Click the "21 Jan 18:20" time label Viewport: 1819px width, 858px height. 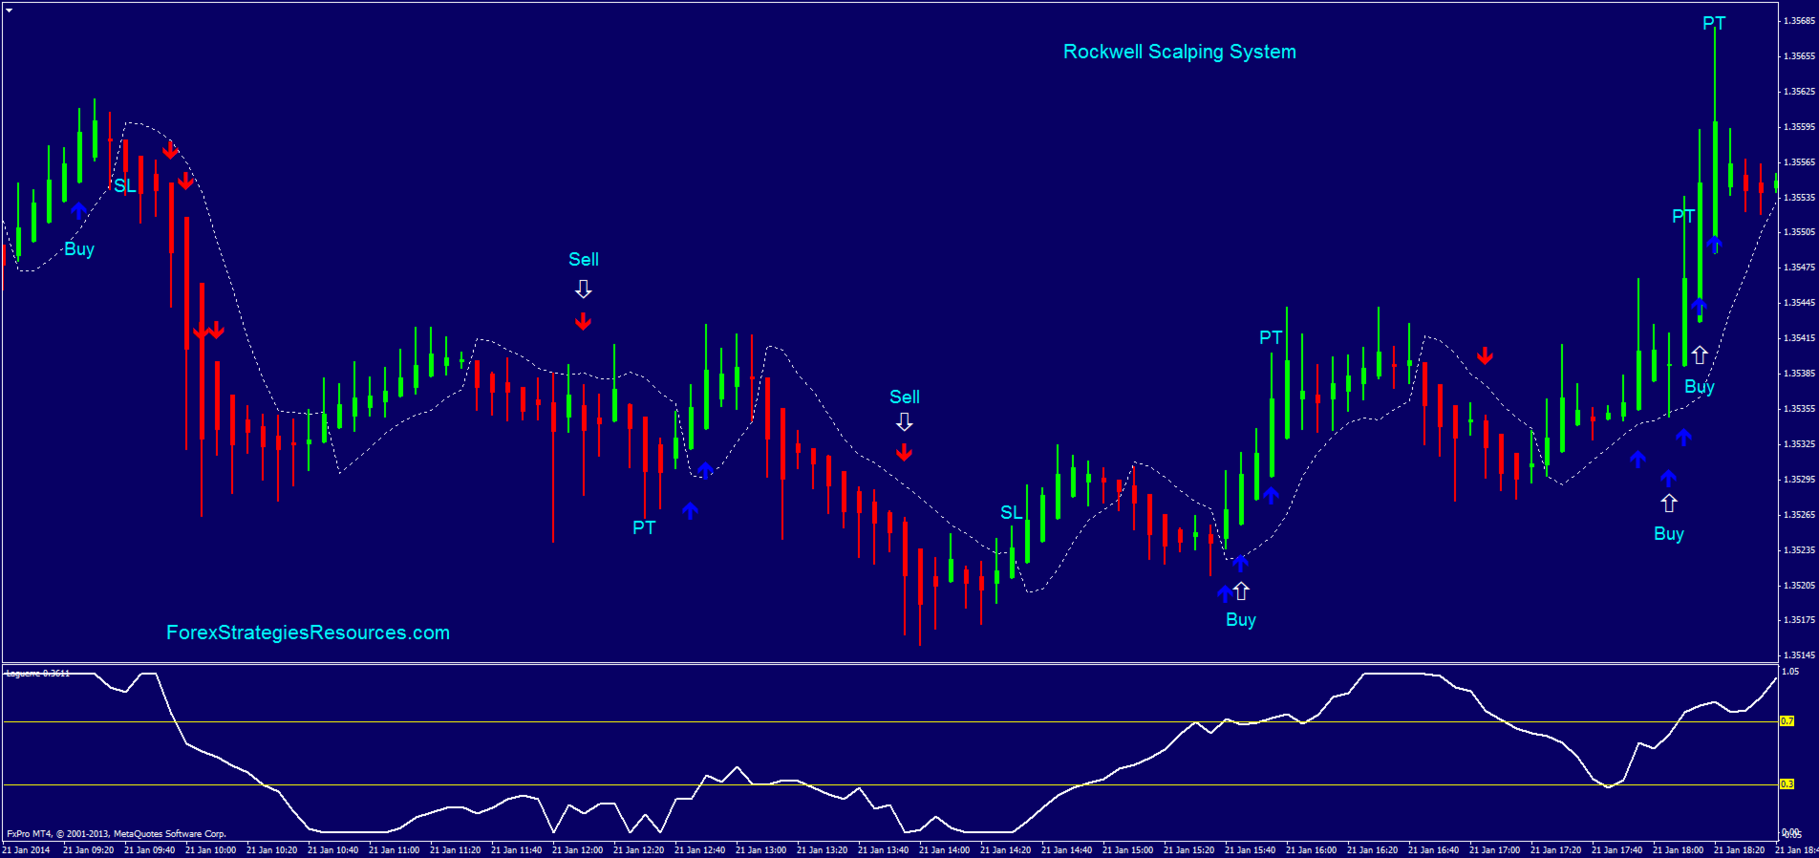click(x=1739, y=850)
